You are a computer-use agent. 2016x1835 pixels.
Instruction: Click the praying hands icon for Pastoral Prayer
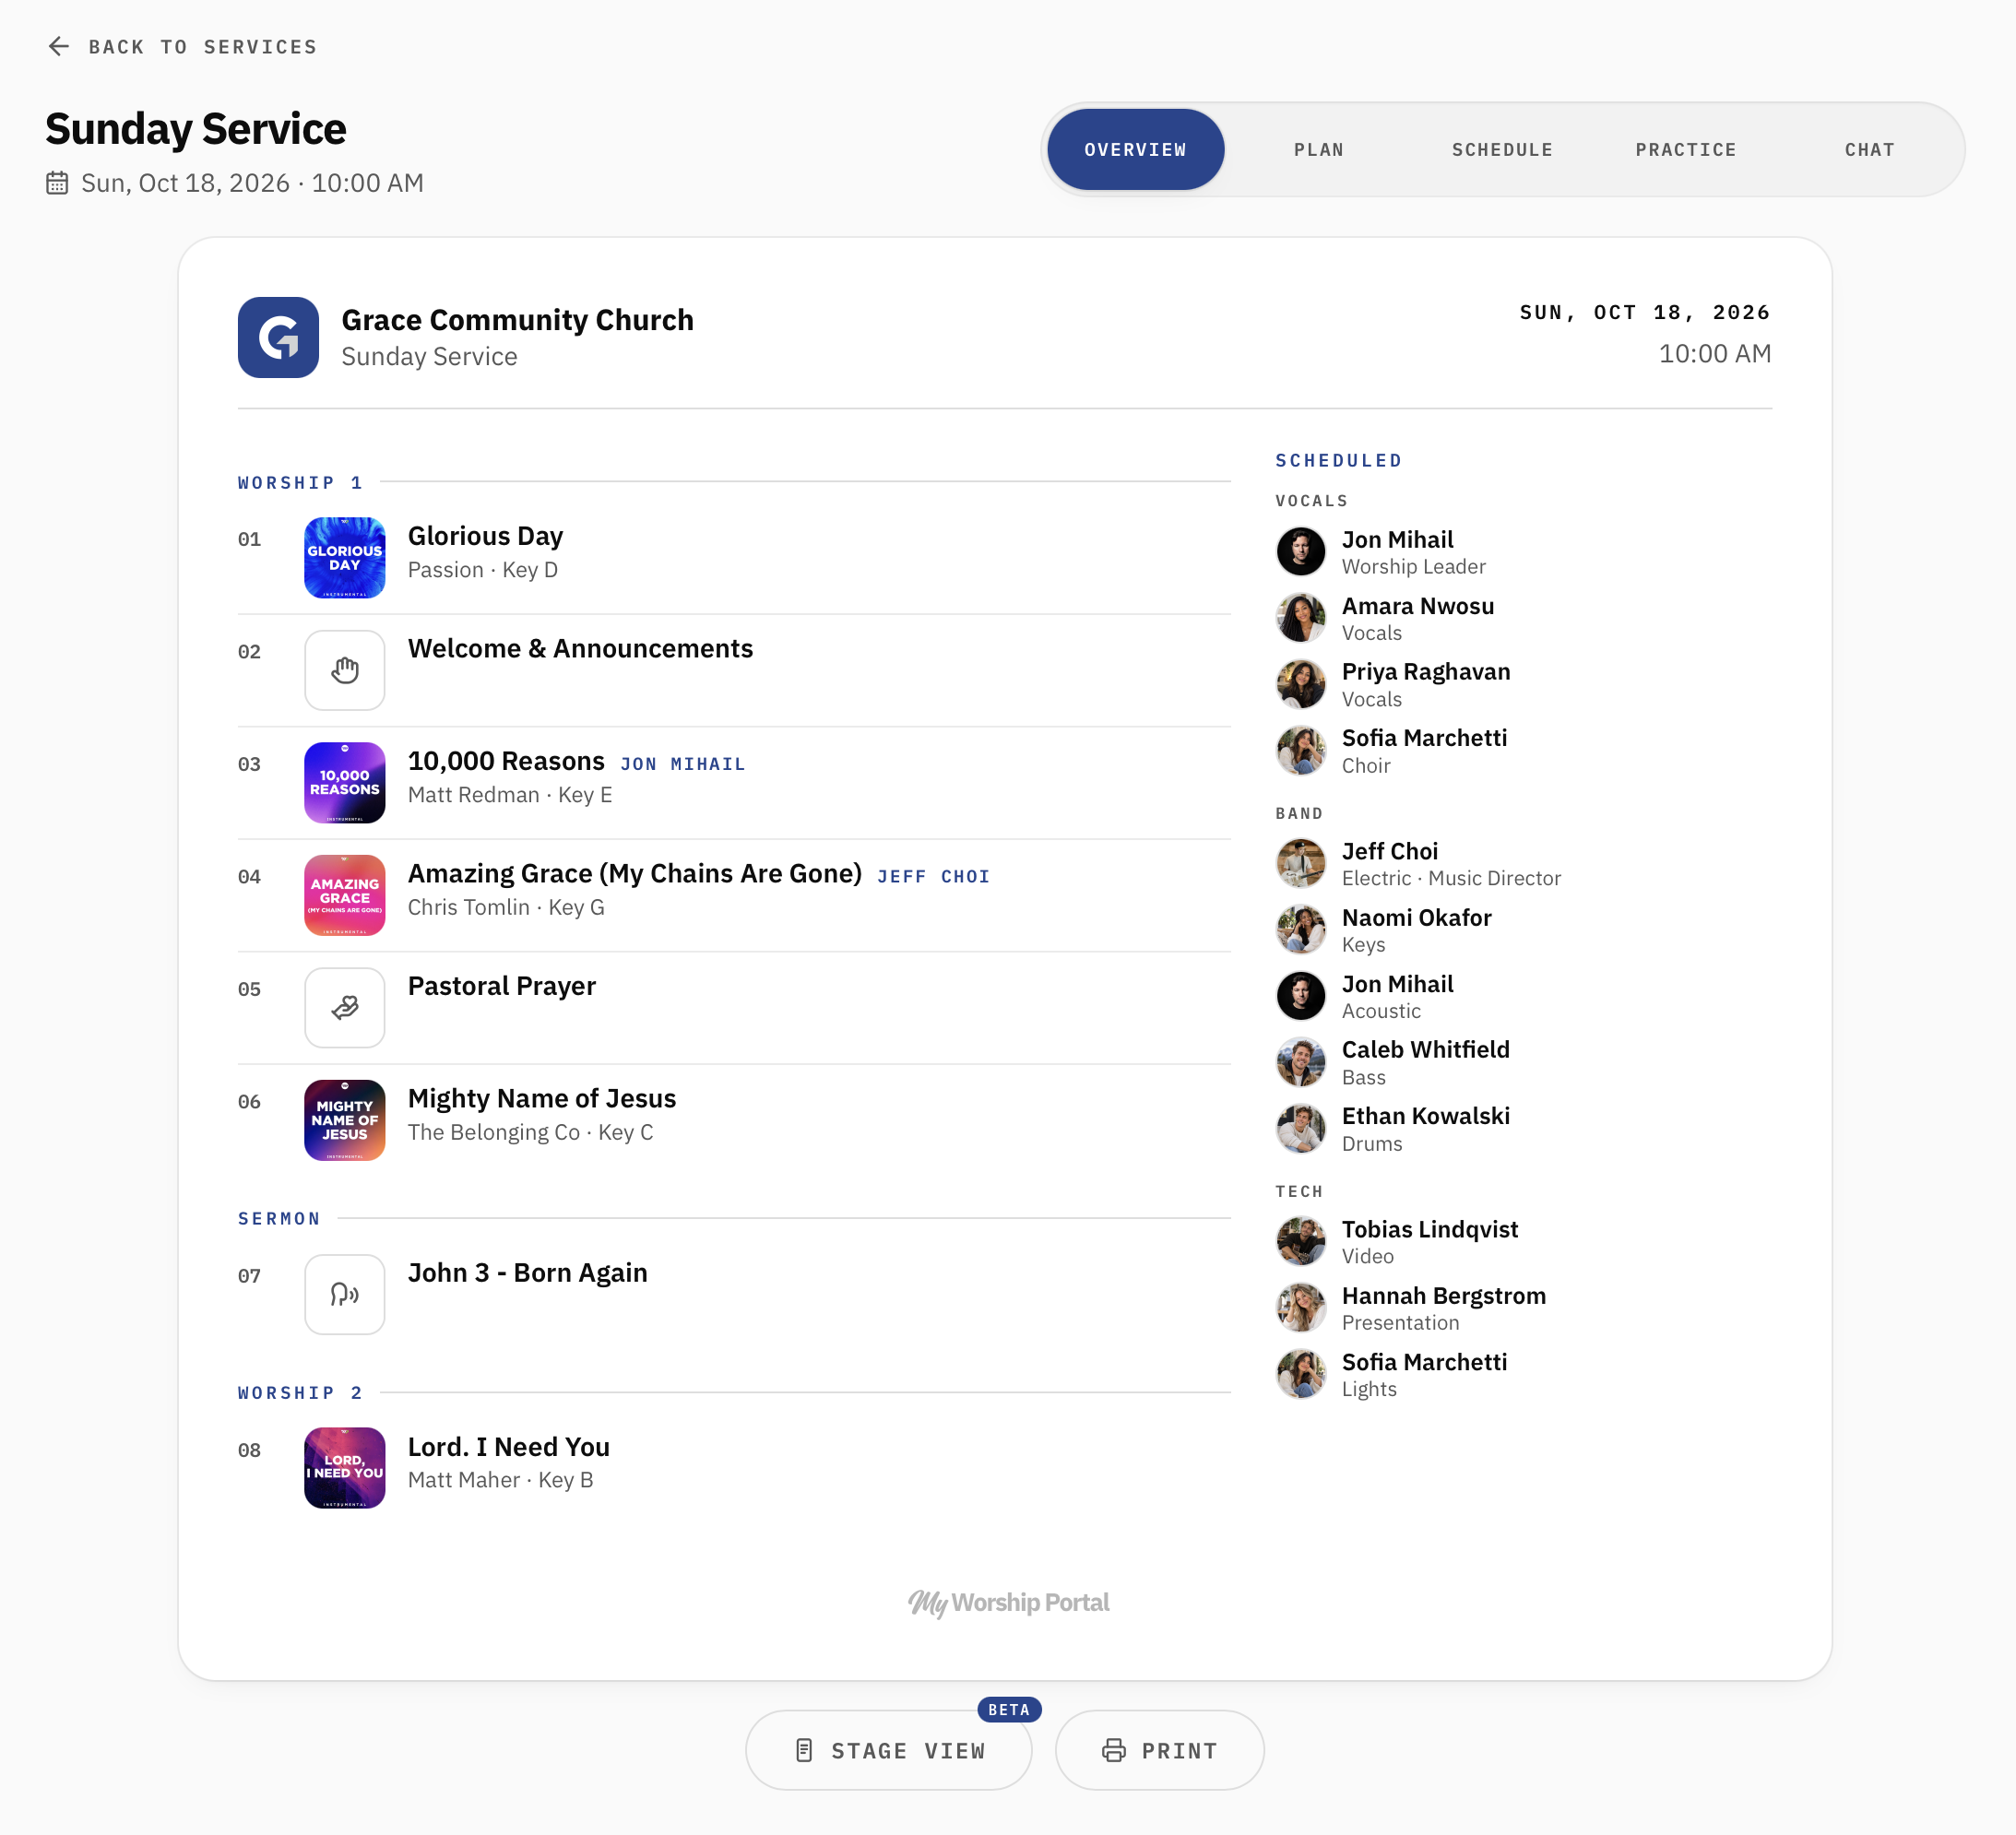click(x=344, y=1007)
